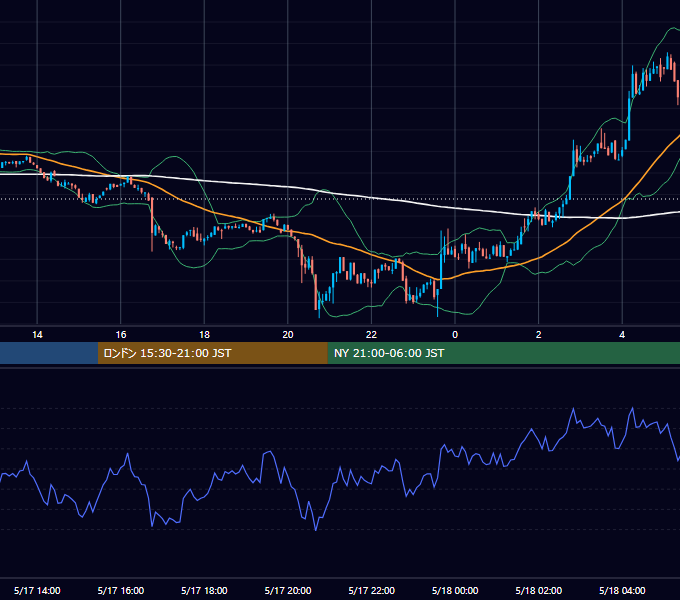
Task: Click the 5/17 14:00 date label
Action: tap(37, 590)
